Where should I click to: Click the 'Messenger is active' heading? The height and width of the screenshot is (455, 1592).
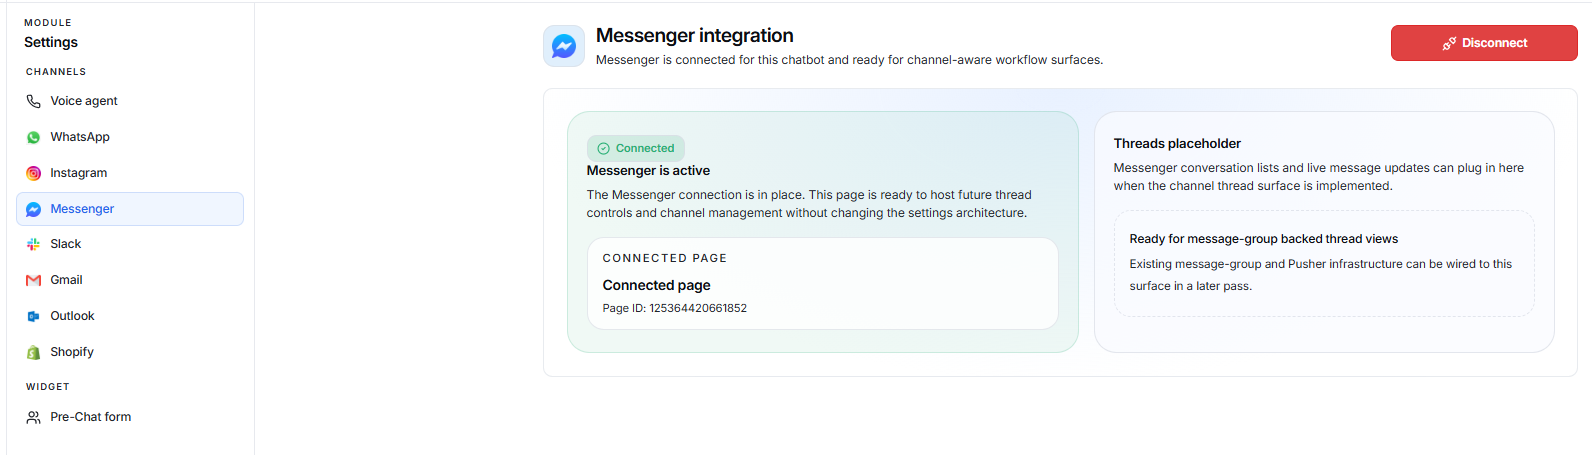click(648, 171)
